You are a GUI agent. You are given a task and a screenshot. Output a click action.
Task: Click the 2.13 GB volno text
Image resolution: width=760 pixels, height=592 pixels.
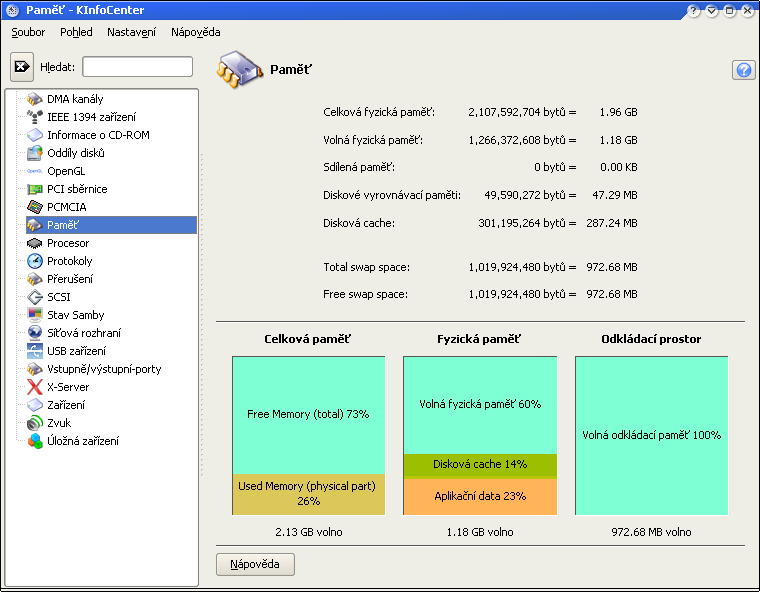click(309, 532)
